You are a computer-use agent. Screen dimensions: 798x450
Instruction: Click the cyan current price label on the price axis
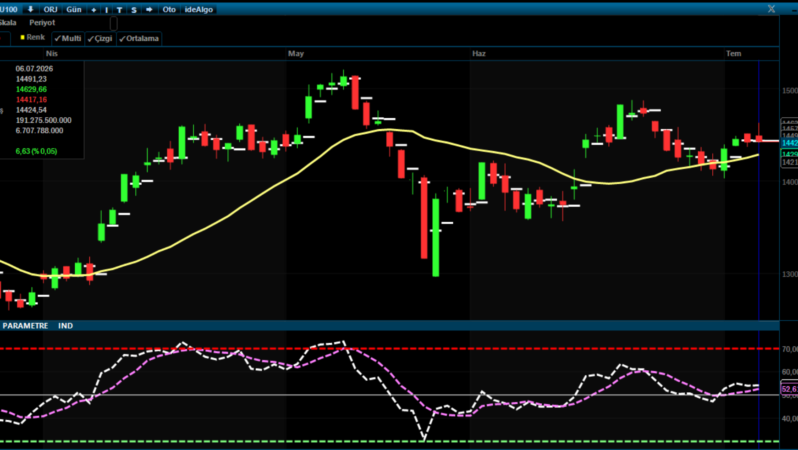click(x=789, y=143)
